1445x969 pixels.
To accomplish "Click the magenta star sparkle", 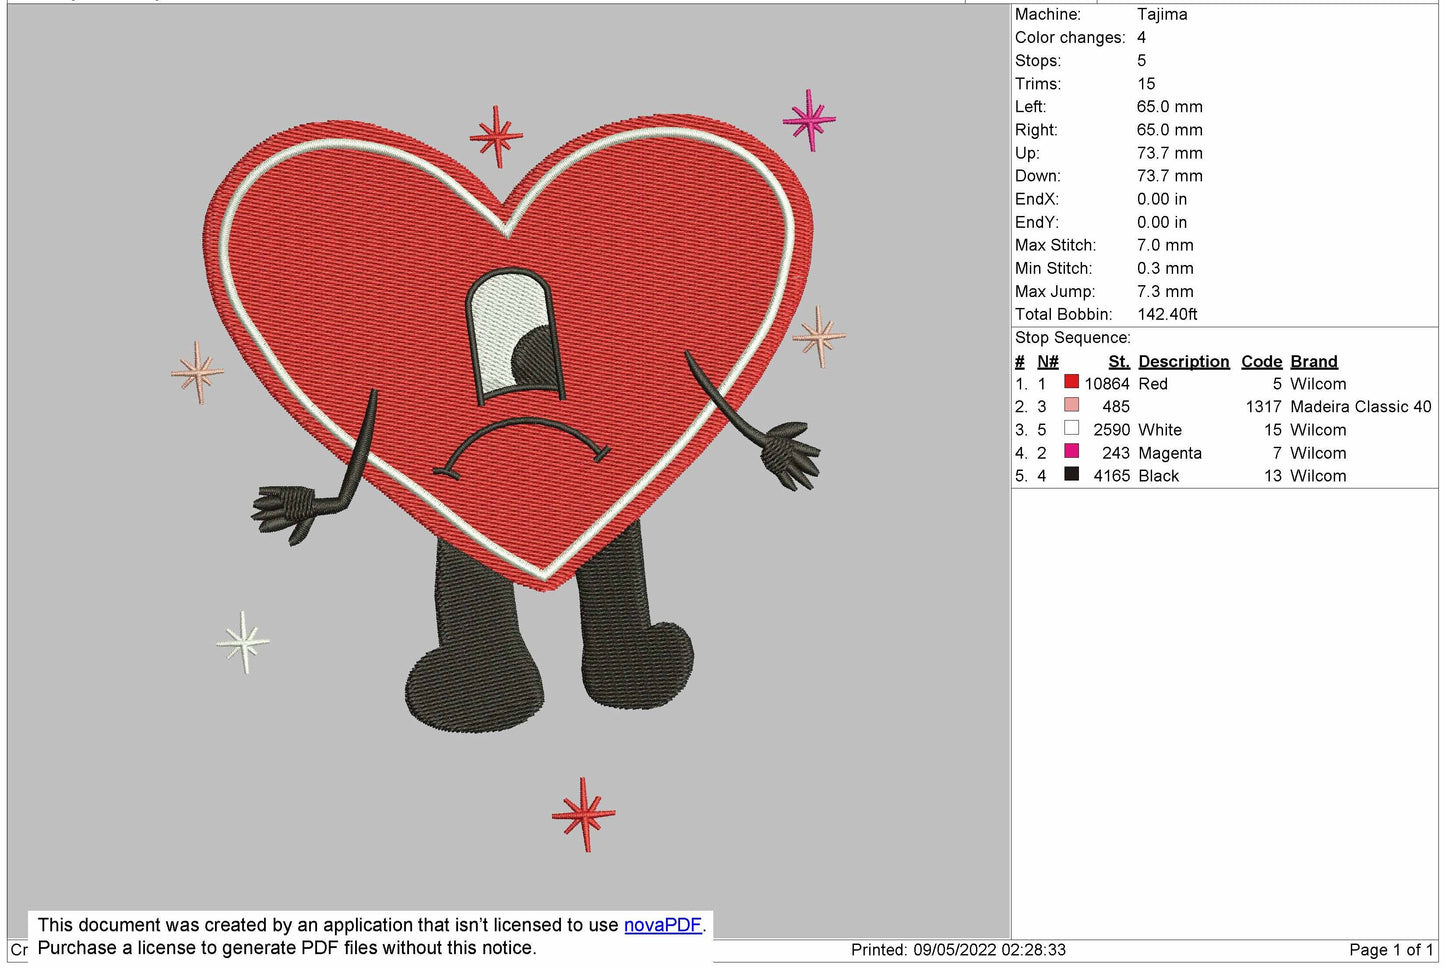I will click(810, 120).
